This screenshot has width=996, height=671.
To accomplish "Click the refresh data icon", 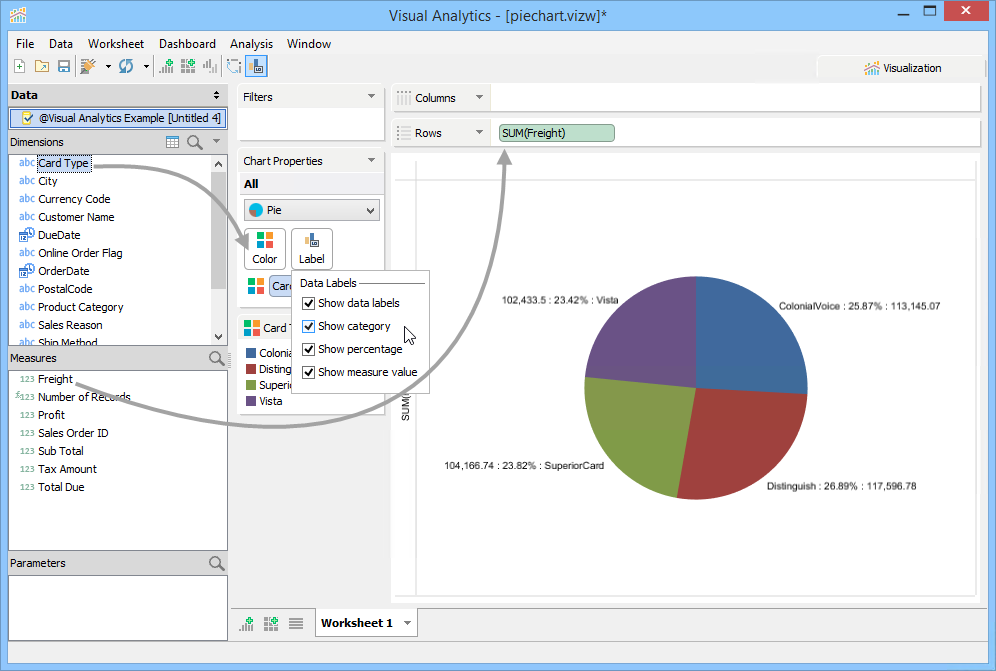I will (126, 66).
